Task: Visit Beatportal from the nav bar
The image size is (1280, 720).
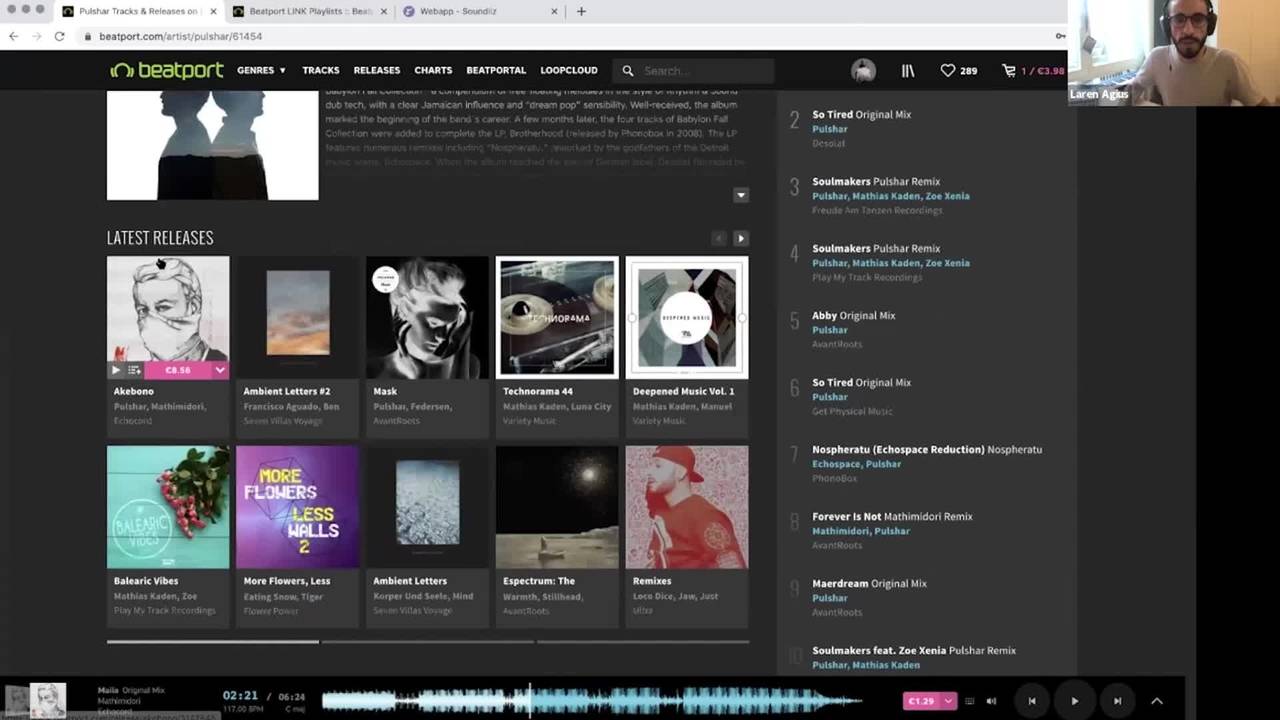Action: (x=496, y=70)
